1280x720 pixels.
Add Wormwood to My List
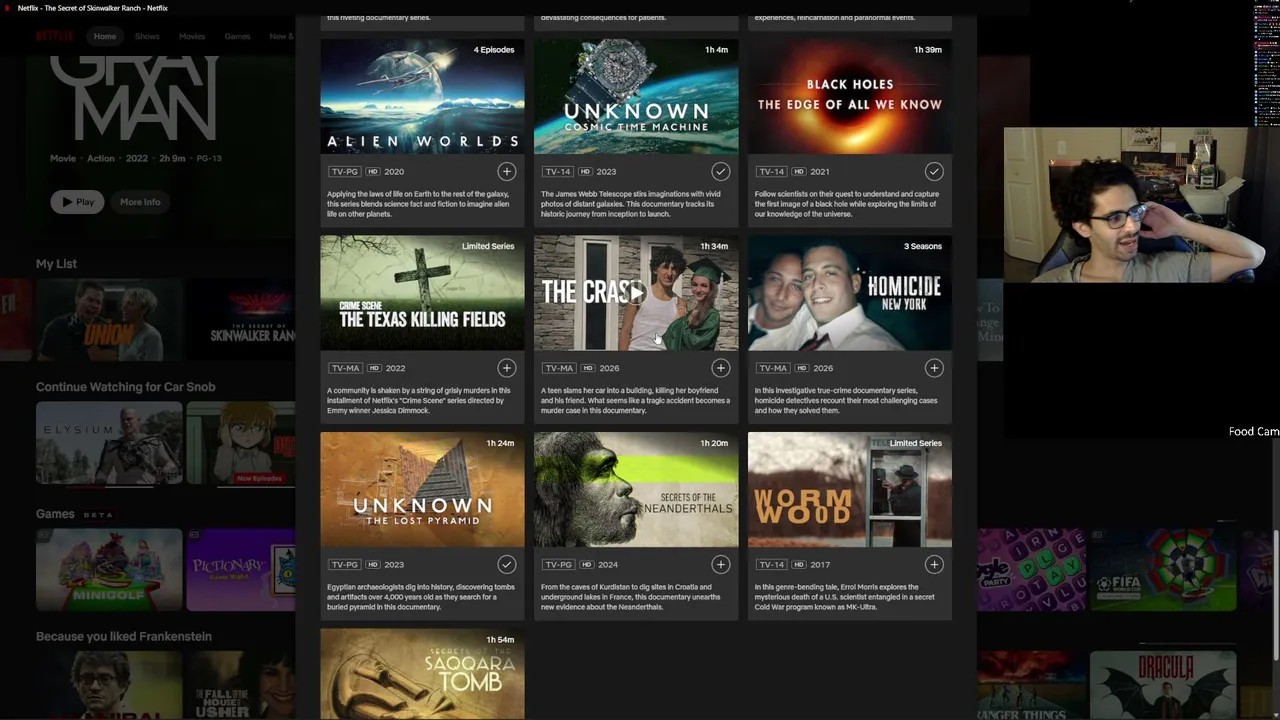(x=934, y=565)
